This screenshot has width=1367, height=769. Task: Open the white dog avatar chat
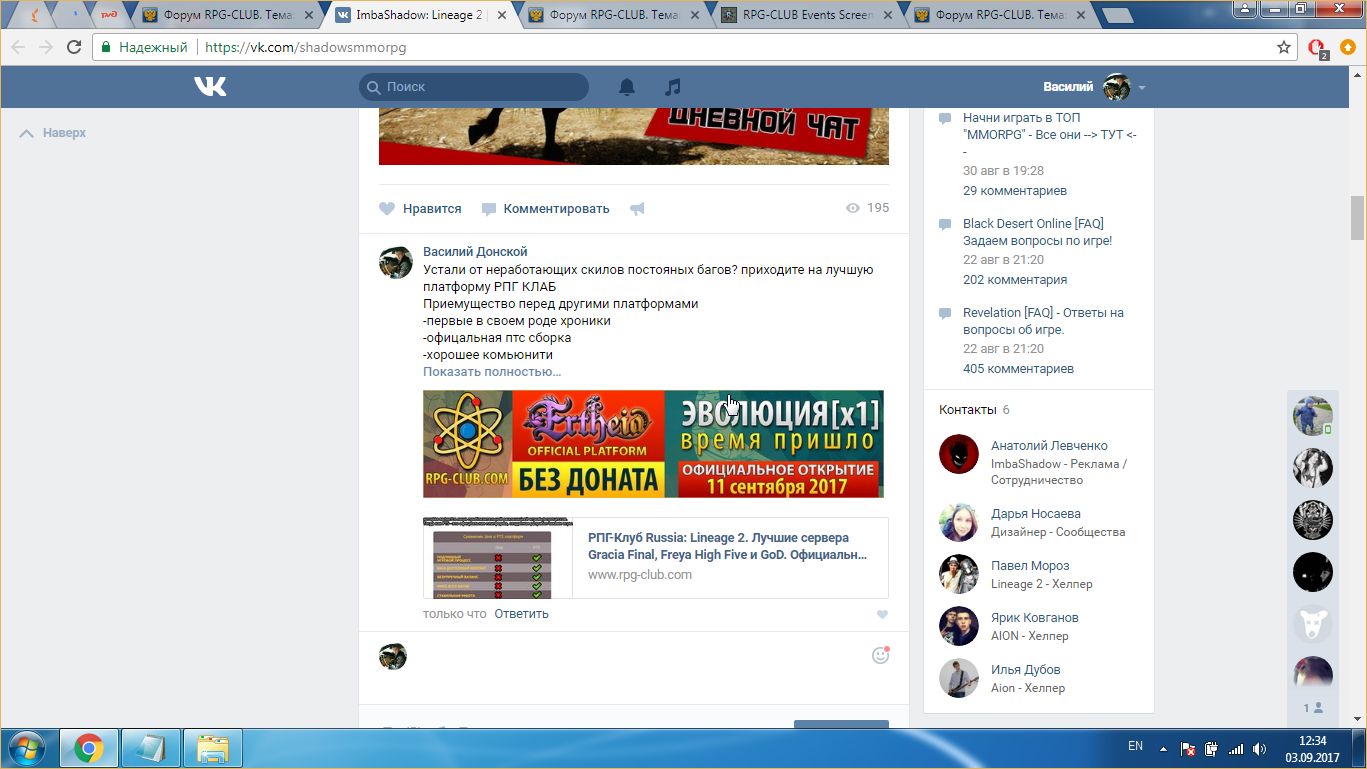(1312, 624)
